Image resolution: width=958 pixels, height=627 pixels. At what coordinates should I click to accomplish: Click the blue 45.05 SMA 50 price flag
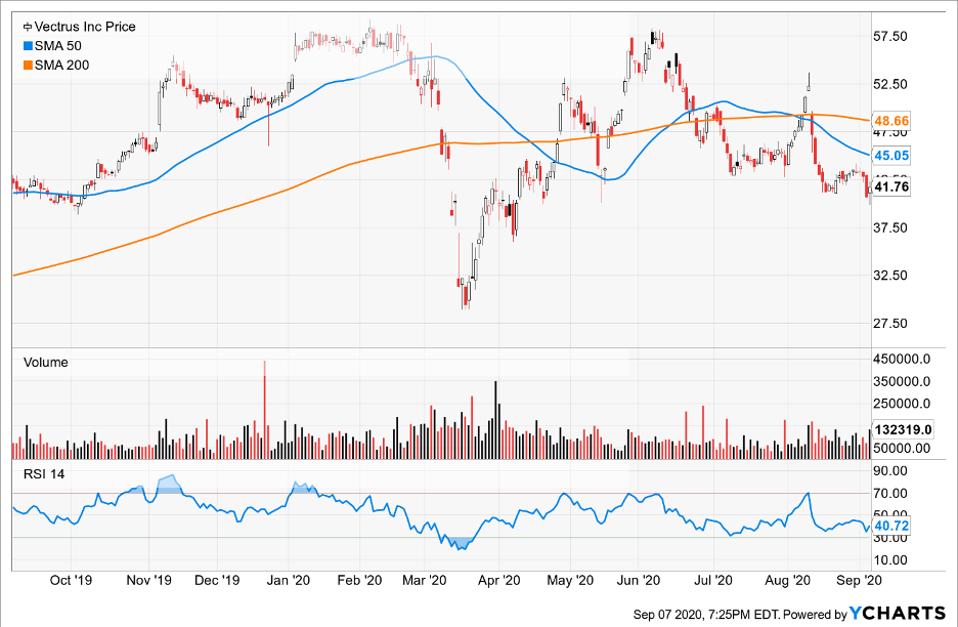coord(891,155)
